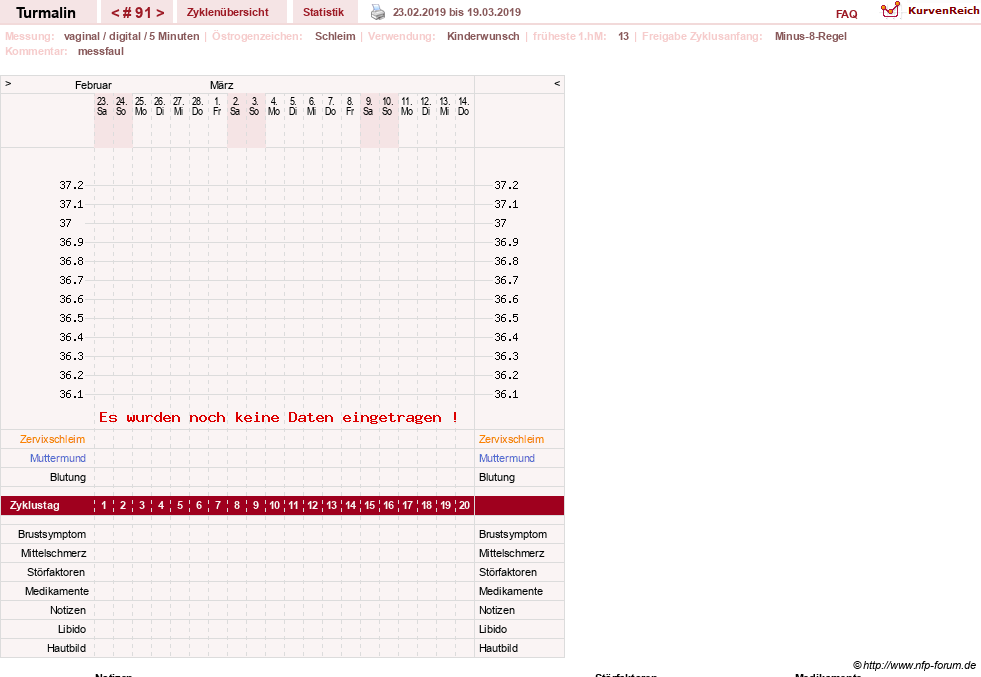The height and width of the screenshot is (677, 981).
Task: Click the Februar month label
Action: tap(93, 85)
